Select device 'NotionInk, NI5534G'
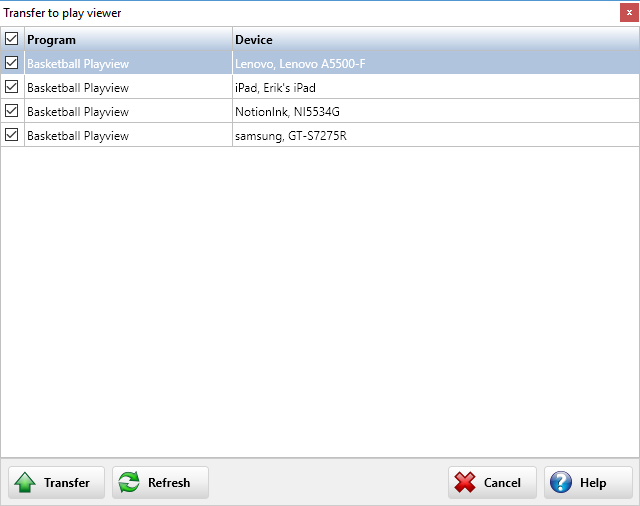 point(287,112)
